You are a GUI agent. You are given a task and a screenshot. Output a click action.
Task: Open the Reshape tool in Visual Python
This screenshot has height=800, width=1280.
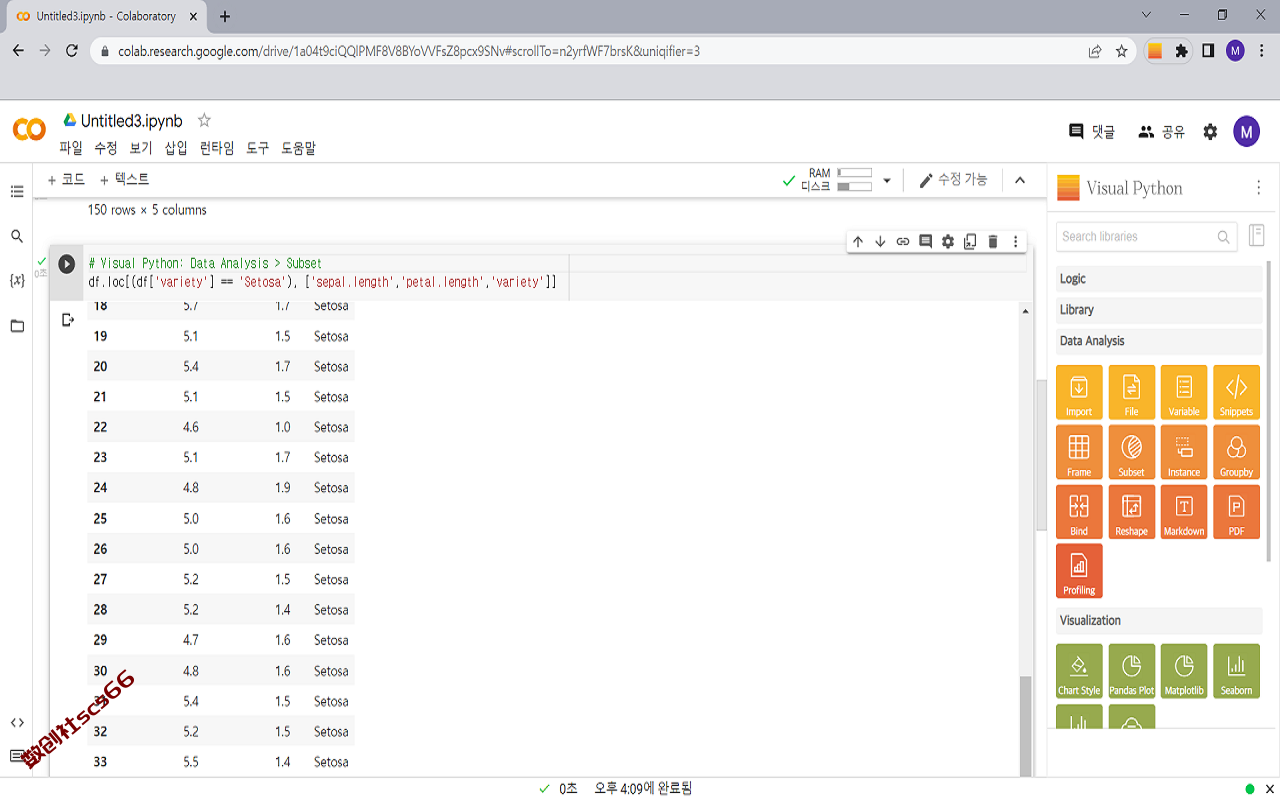pos(1131,512)
